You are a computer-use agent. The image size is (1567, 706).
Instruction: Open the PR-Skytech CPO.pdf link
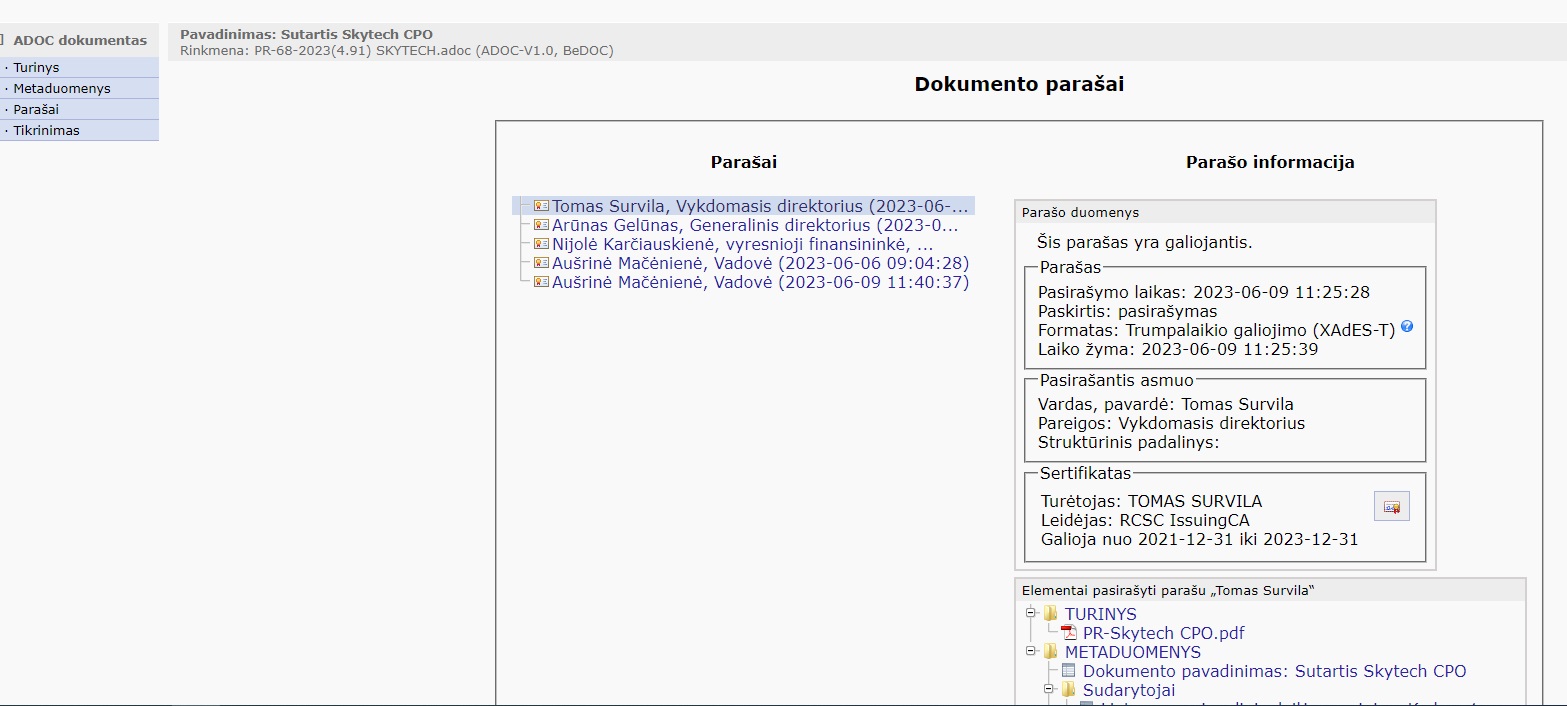[1163, 633]
